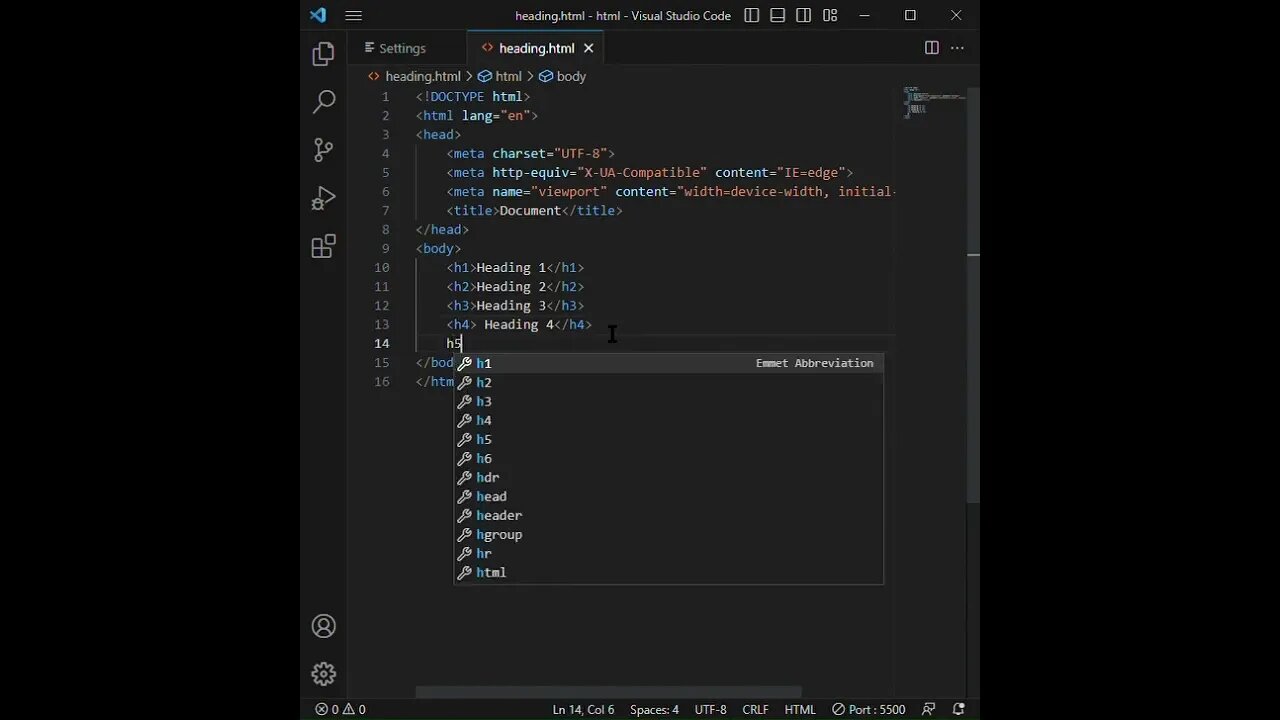
Task: Open the Extensions view icon
Action: click(323, 246)
